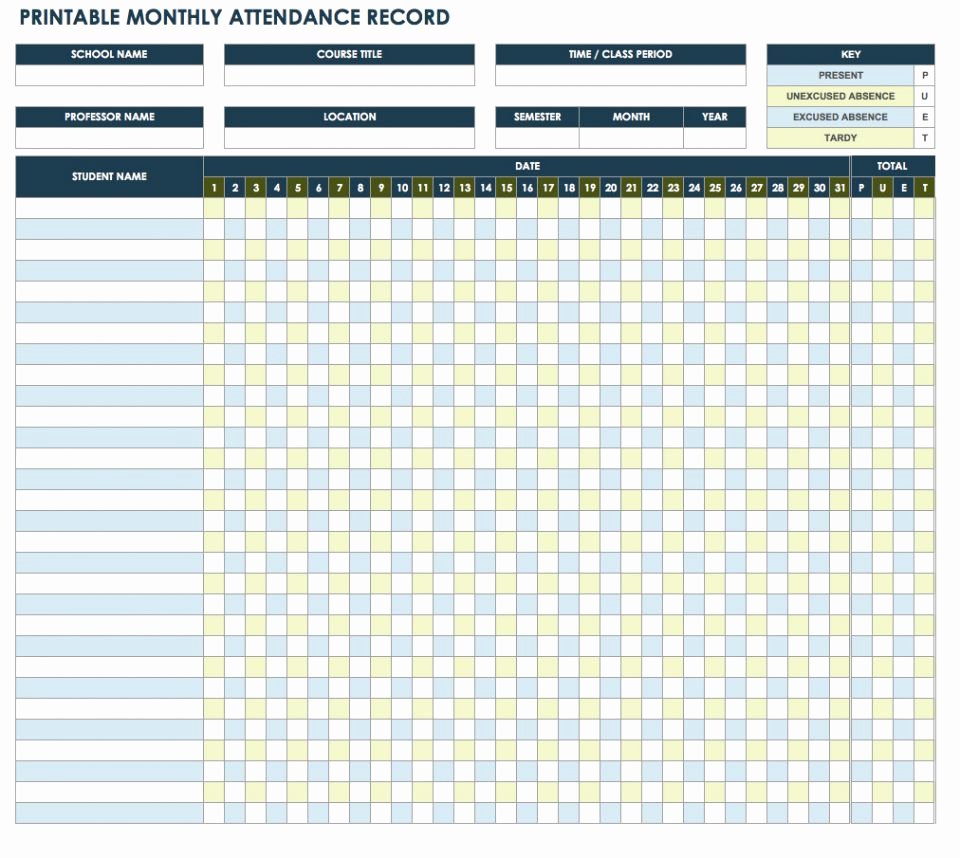Click the 'UNEXCUSED ABSENCE' key label
Viewport: 960px width, 858px height.
coord(840,96)
